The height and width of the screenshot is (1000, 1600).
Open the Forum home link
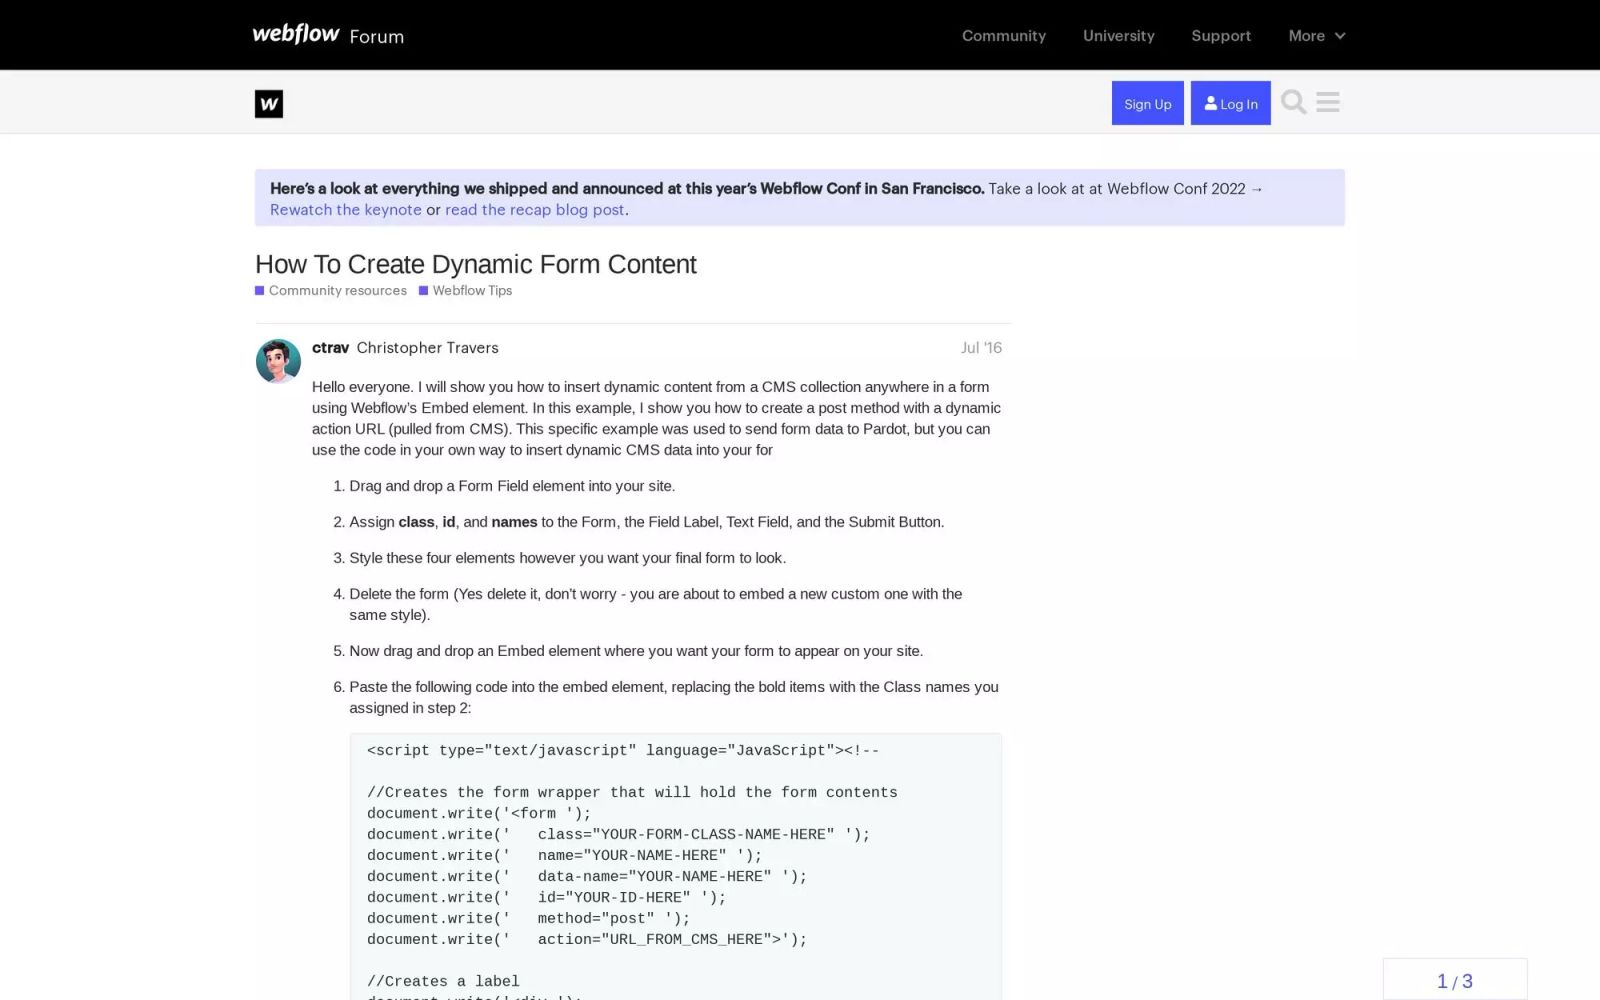(x=376, y=36)
